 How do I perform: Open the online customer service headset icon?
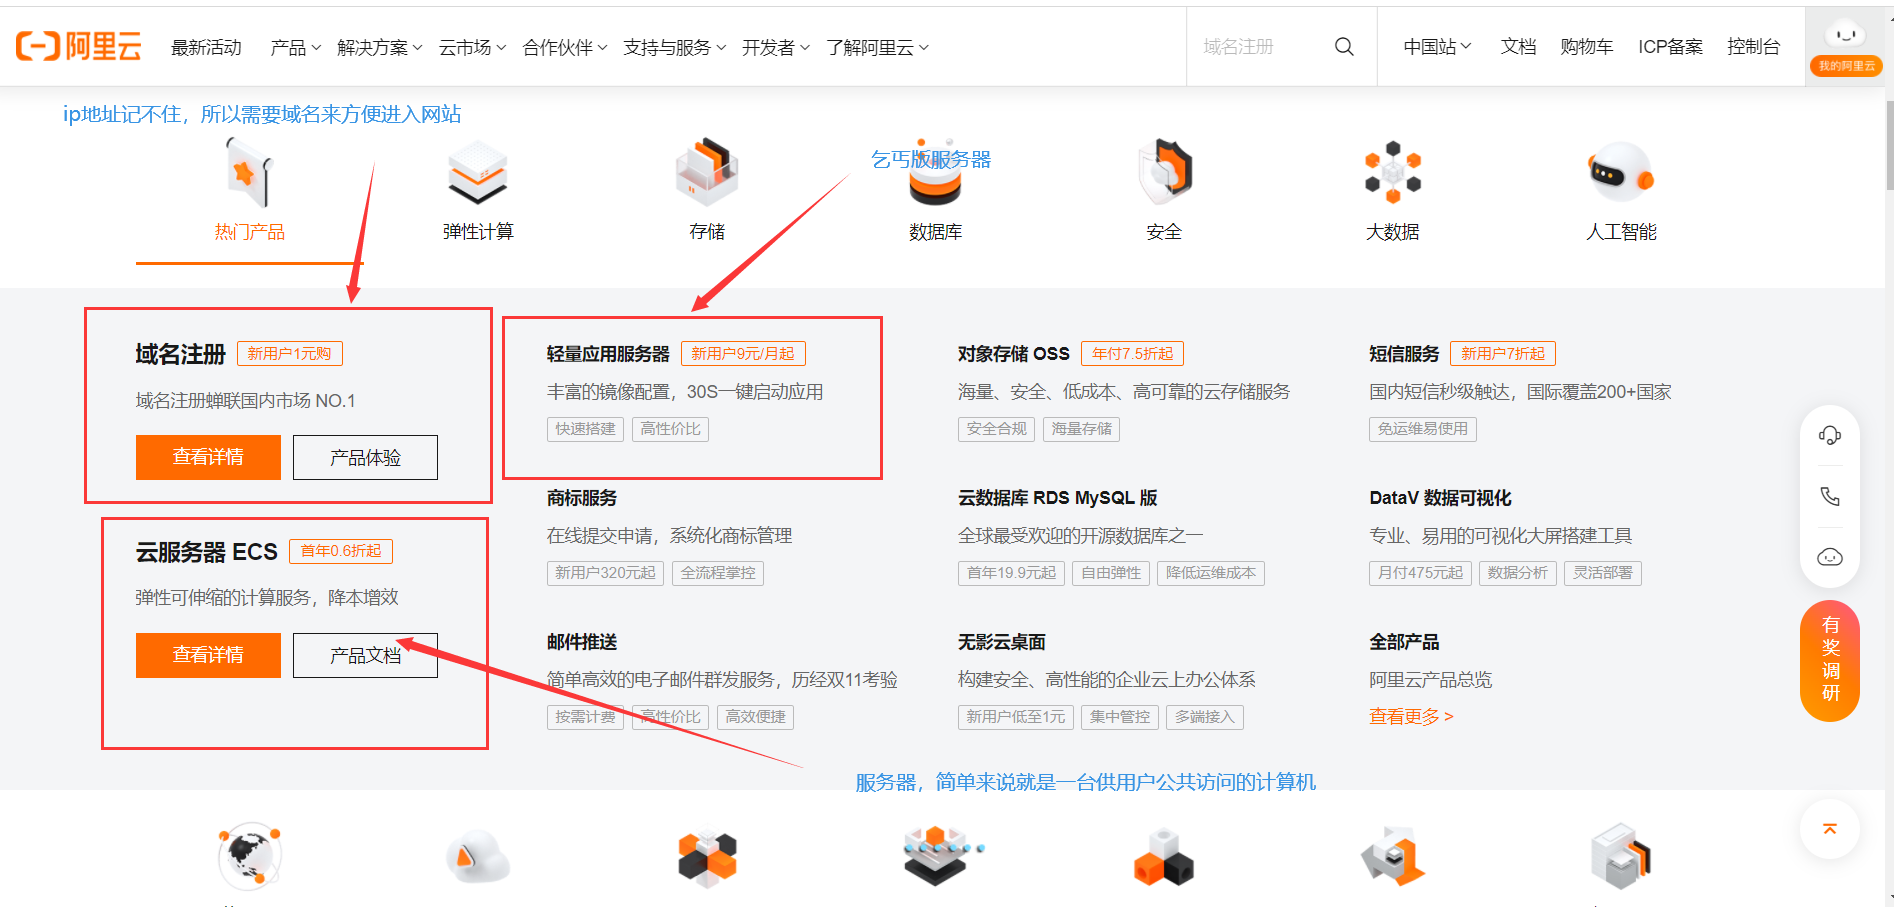[1830, 435]
